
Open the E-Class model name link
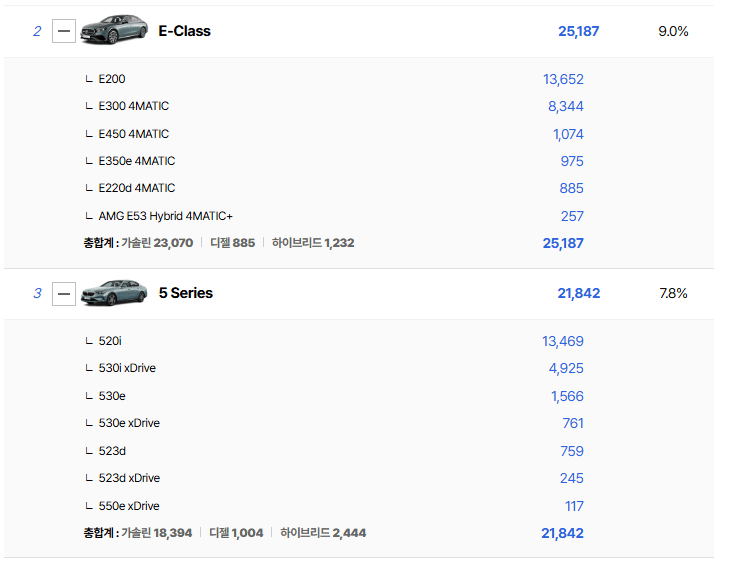[x=184, y=31]
